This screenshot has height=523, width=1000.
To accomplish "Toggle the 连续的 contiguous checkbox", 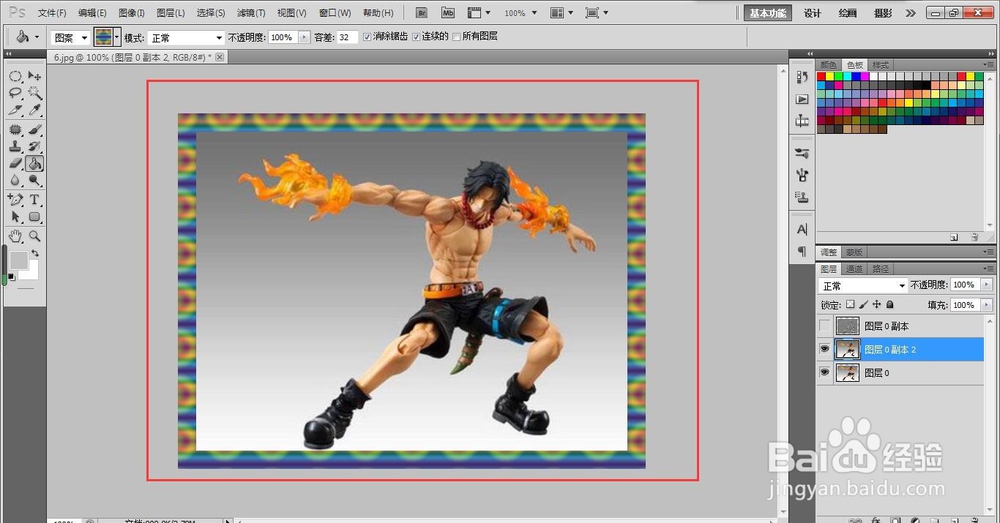I will coord(416,37).
